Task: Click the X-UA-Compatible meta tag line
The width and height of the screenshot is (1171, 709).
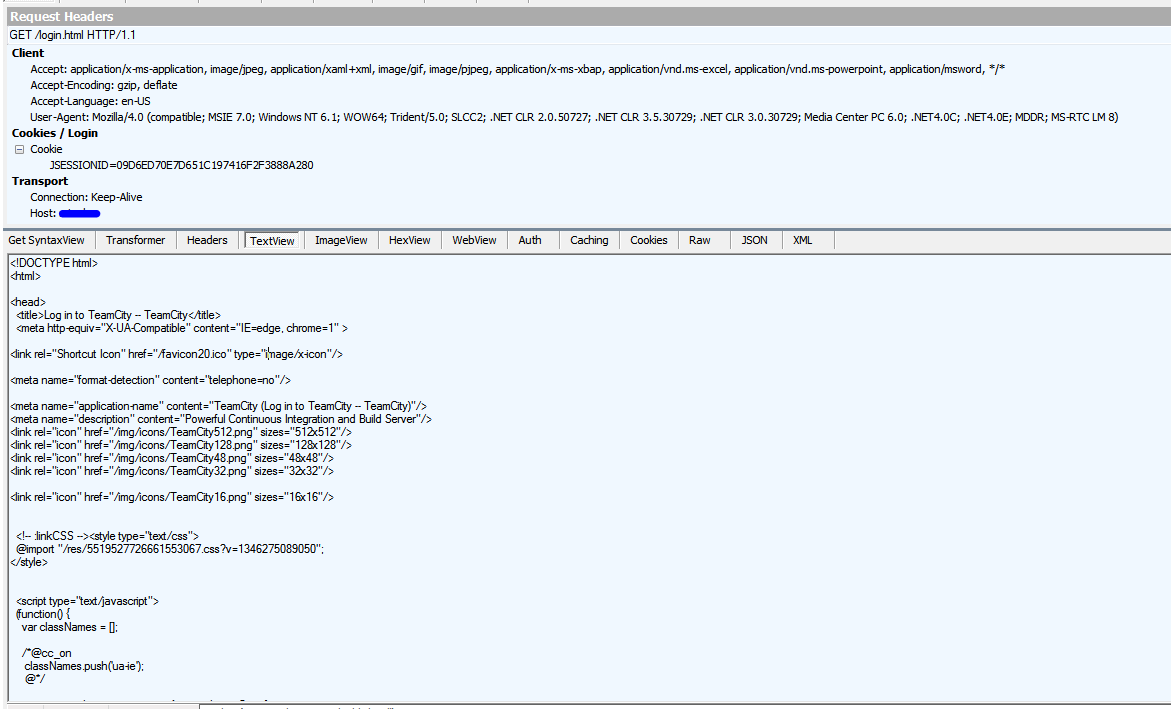Action: (181, 328)
